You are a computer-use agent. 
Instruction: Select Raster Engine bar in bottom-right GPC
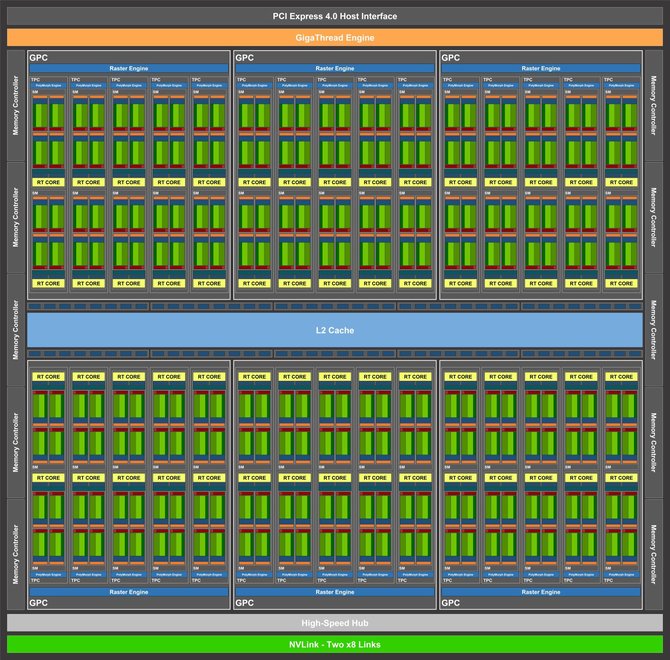(541, 592)
